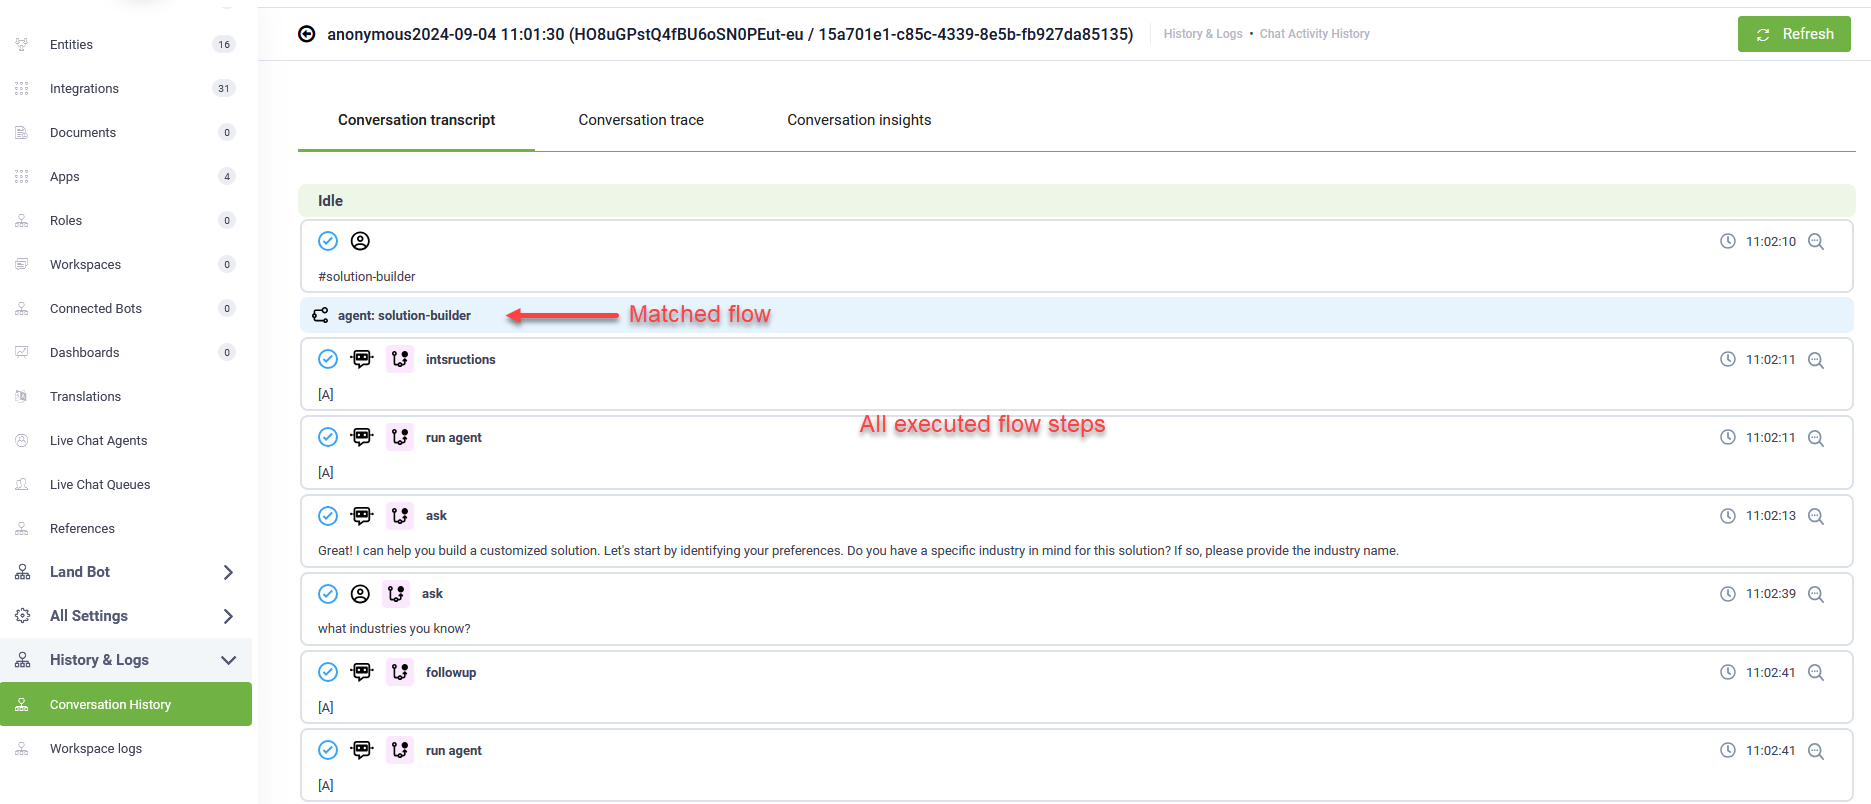The height and width of the screenshot is (804, 1871).
Task: Click the back arrow icon beside conversation title
Action: point(307,34)
